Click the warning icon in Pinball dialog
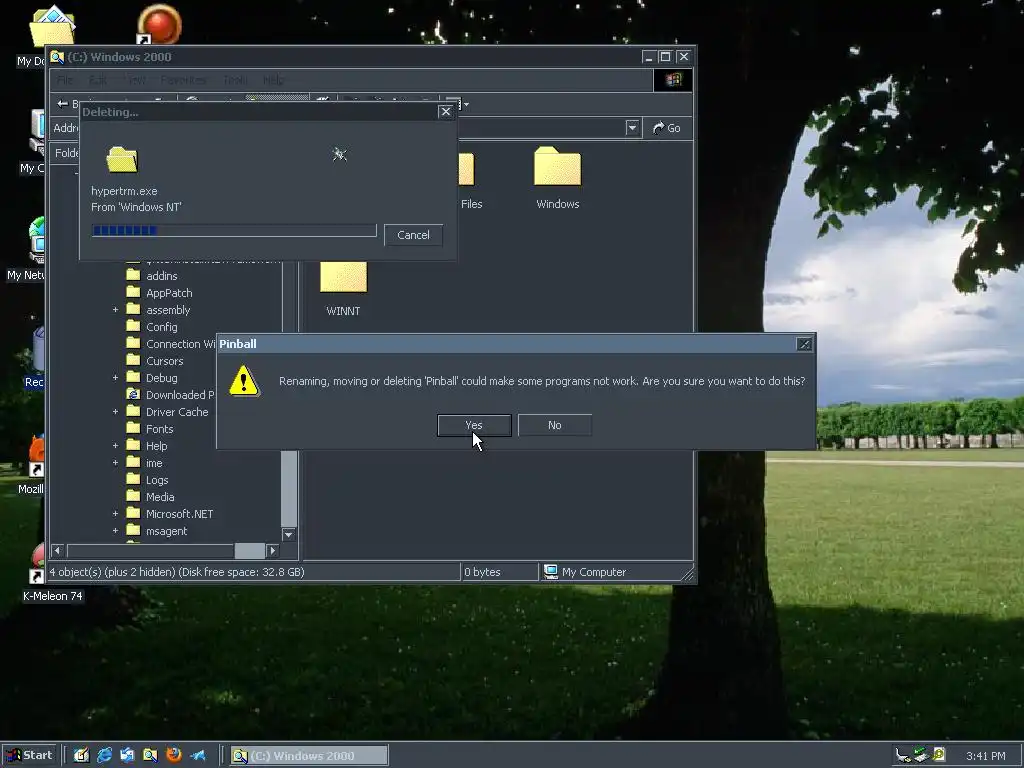The width and height of the screenshot is (1024, 768). (244, 381)
